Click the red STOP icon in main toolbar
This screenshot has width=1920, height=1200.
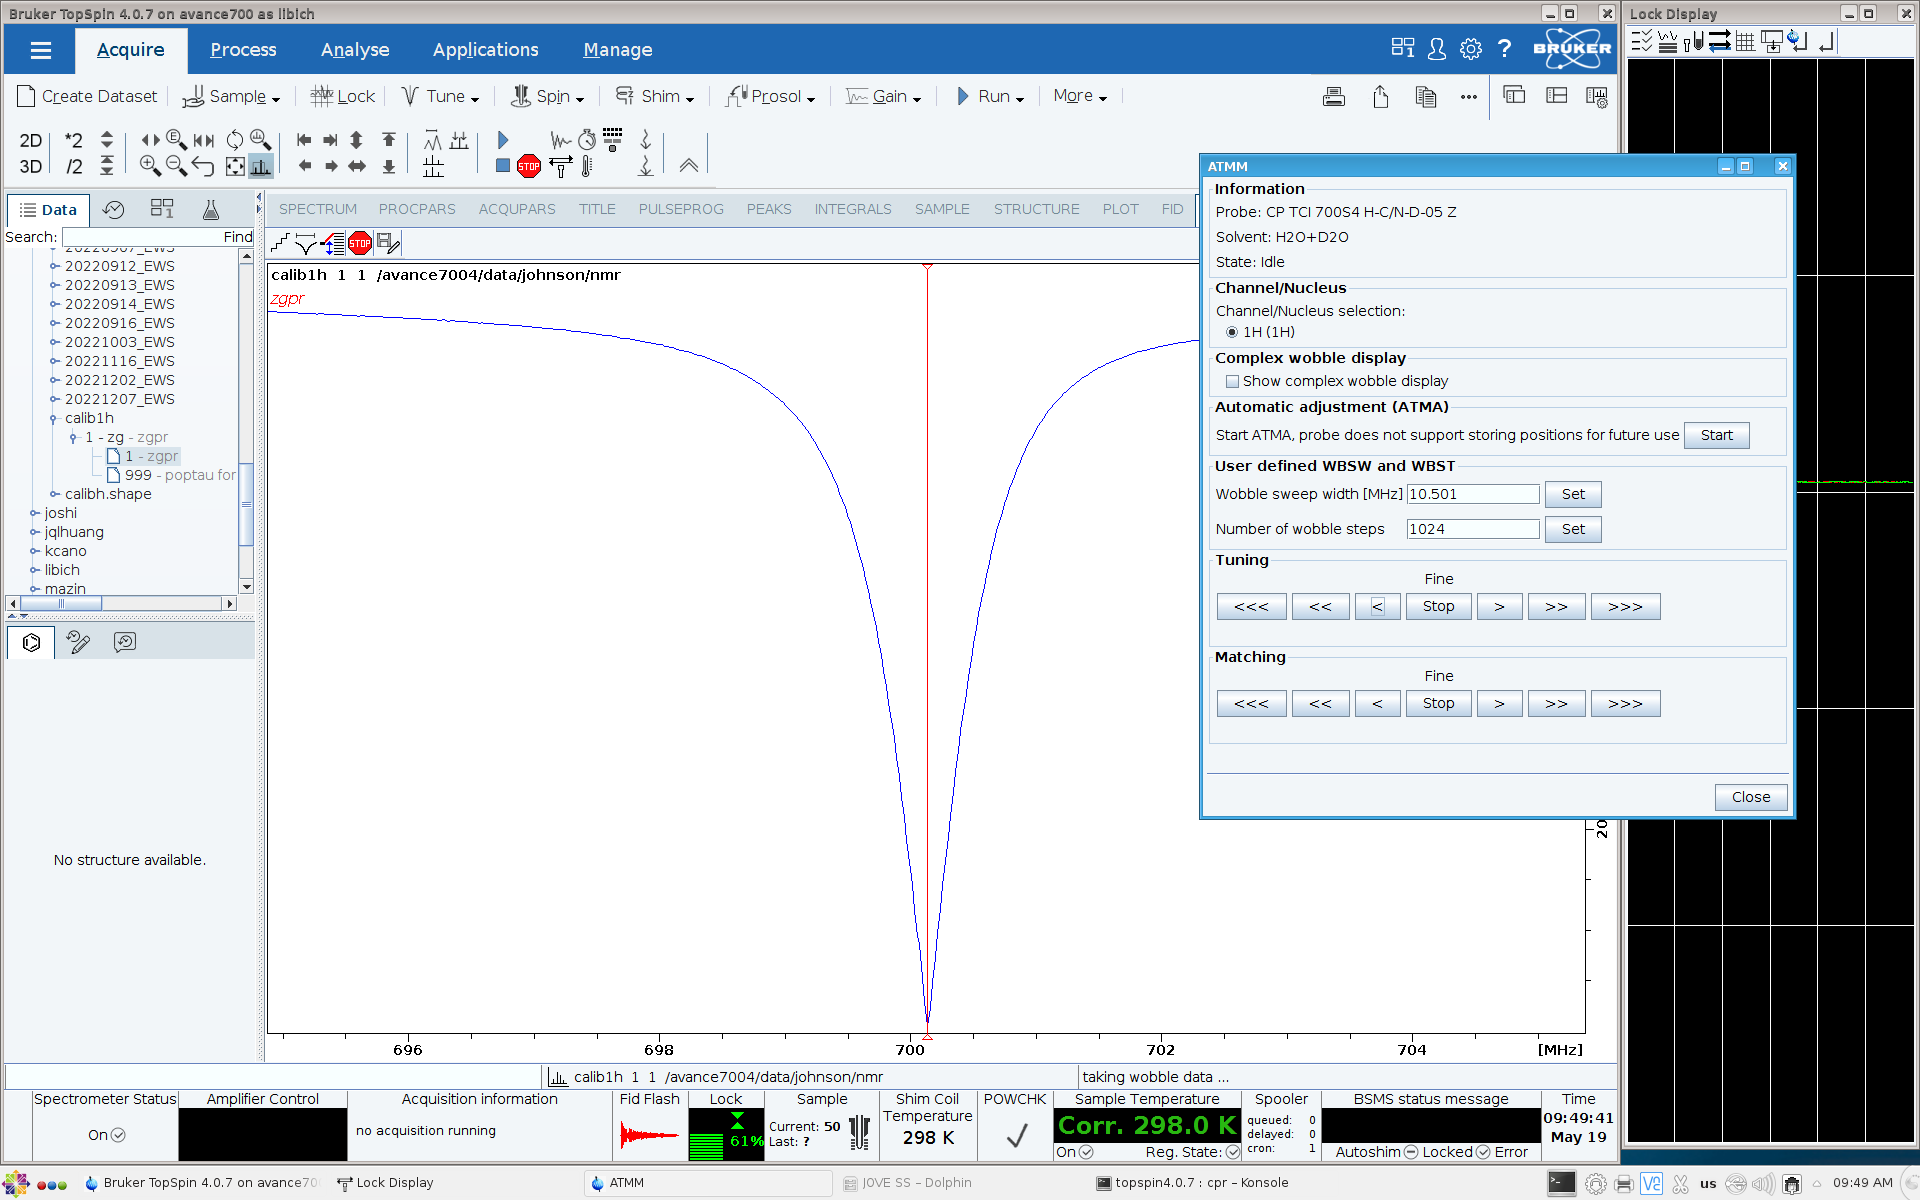[529, 167]
